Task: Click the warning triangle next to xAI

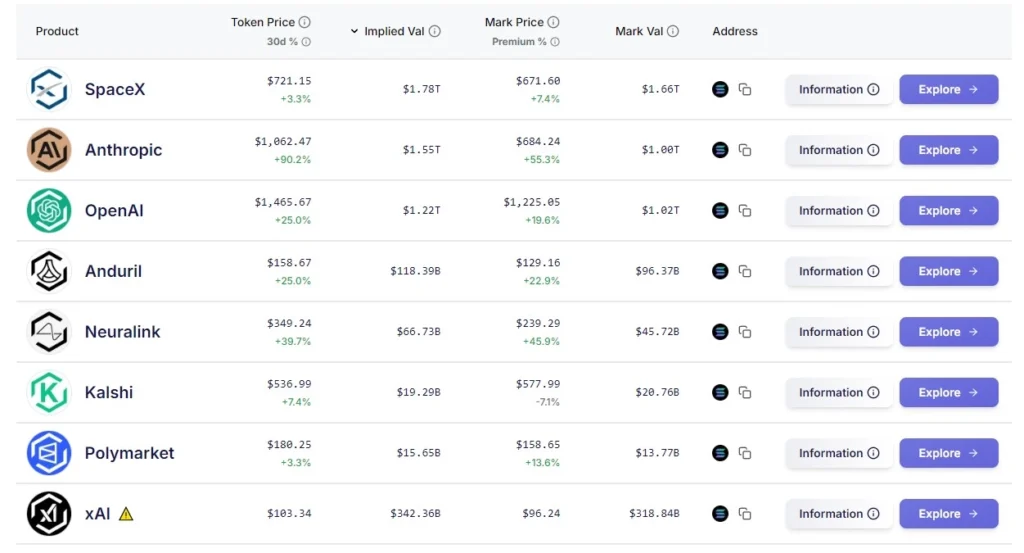Action: coord(126,514)
